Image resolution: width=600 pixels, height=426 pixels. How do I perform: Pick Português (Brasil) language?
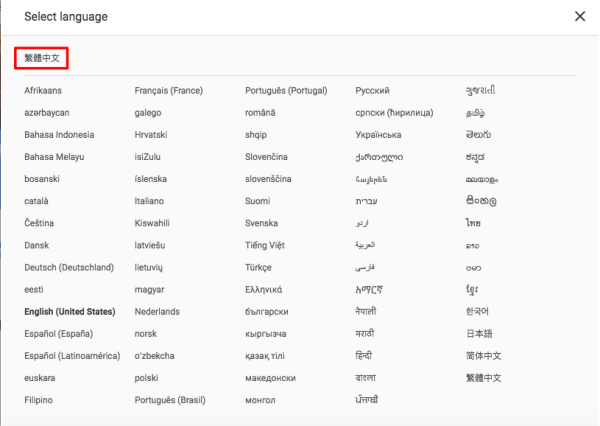pyautogui.click(x=169, y=399)
